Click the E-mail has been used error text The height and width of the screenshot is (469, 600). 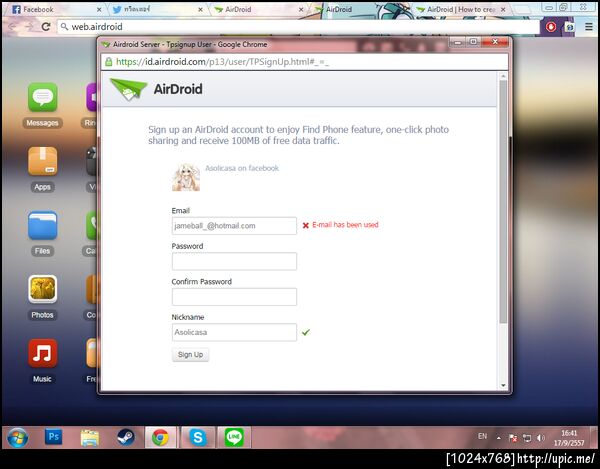tap(345, 225)
